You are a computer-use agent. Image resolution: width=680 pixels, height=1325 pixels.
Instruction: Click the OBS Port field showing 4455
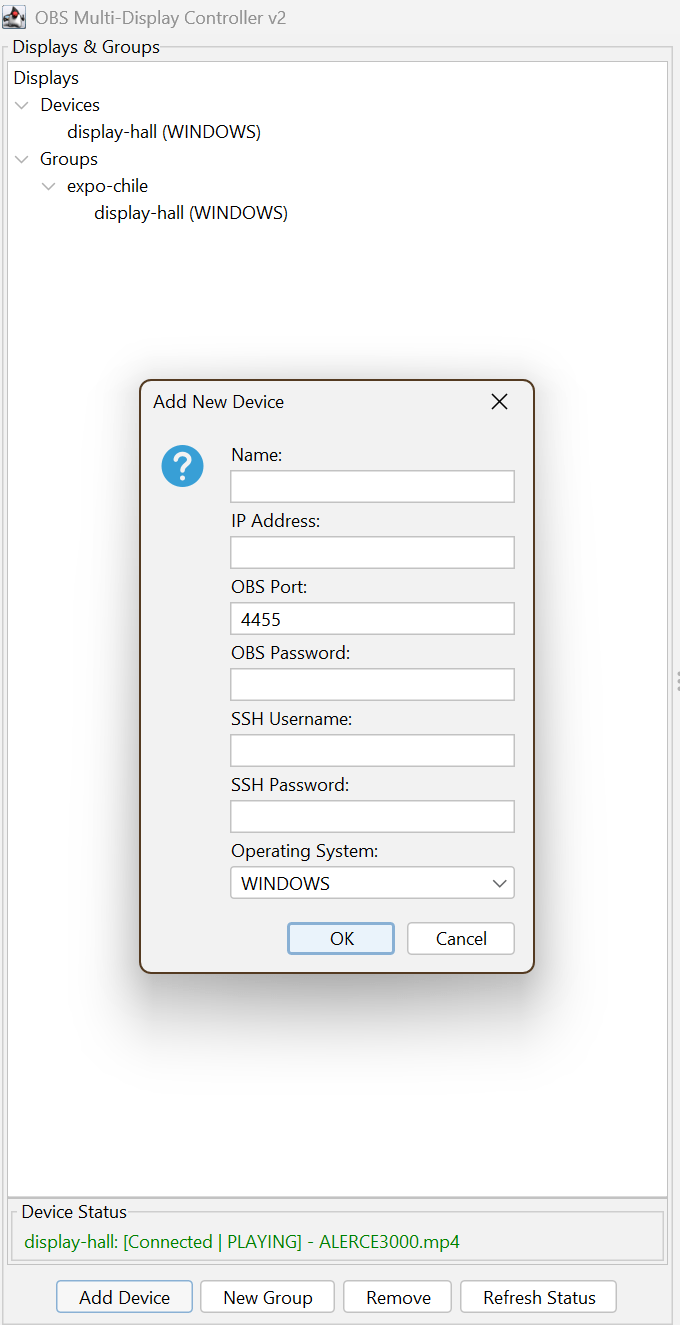coord(372,619)
